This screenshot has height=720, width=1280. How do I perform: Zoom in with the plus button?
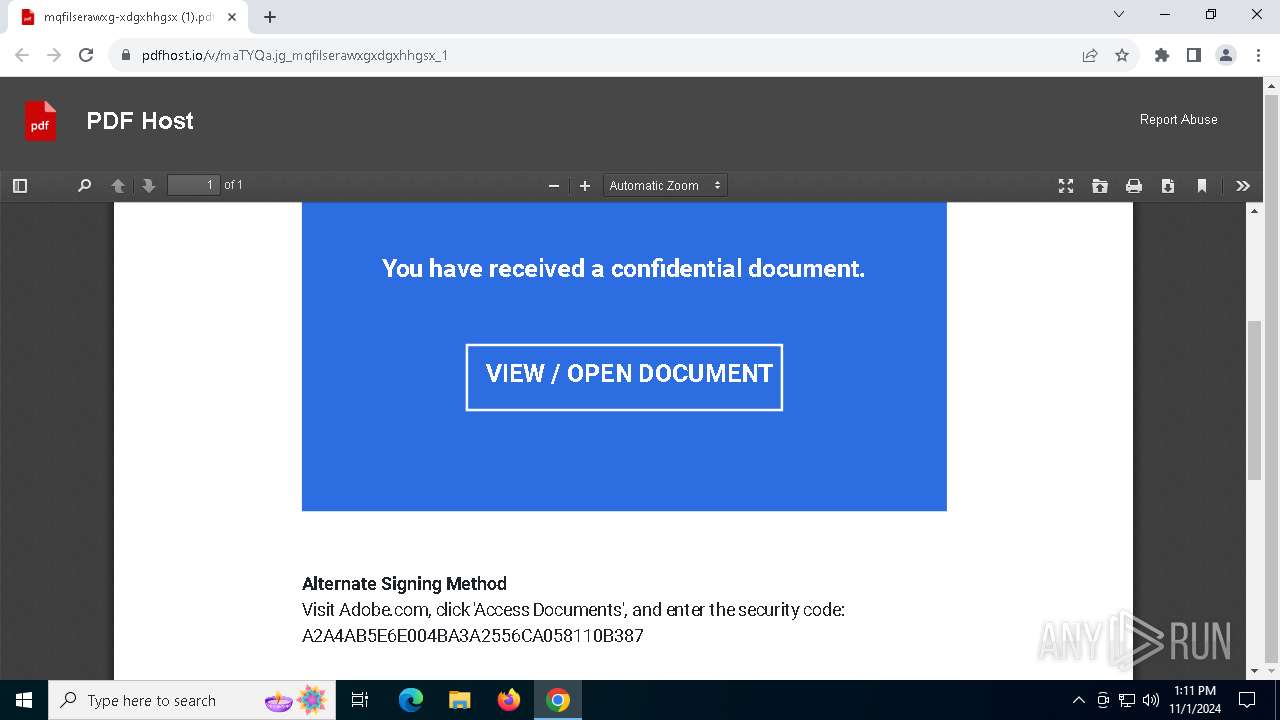(x=585, y=186)
